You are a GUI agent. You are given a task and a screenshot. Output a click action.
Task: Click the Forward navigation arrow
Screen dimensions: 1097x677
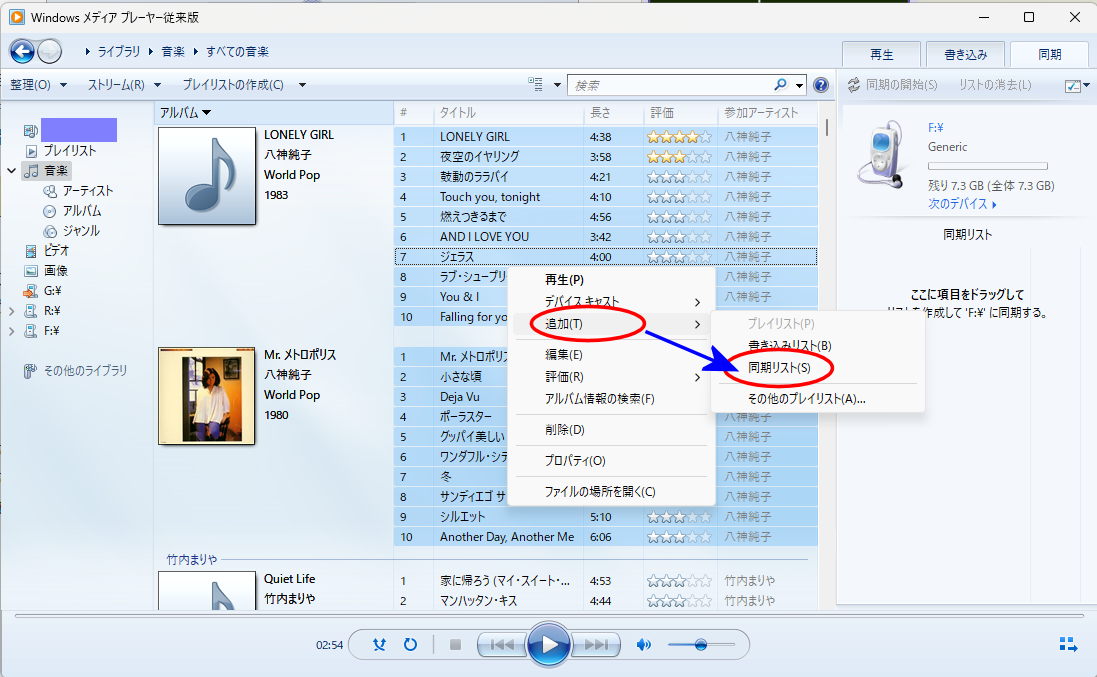click(x=50, y=52)
